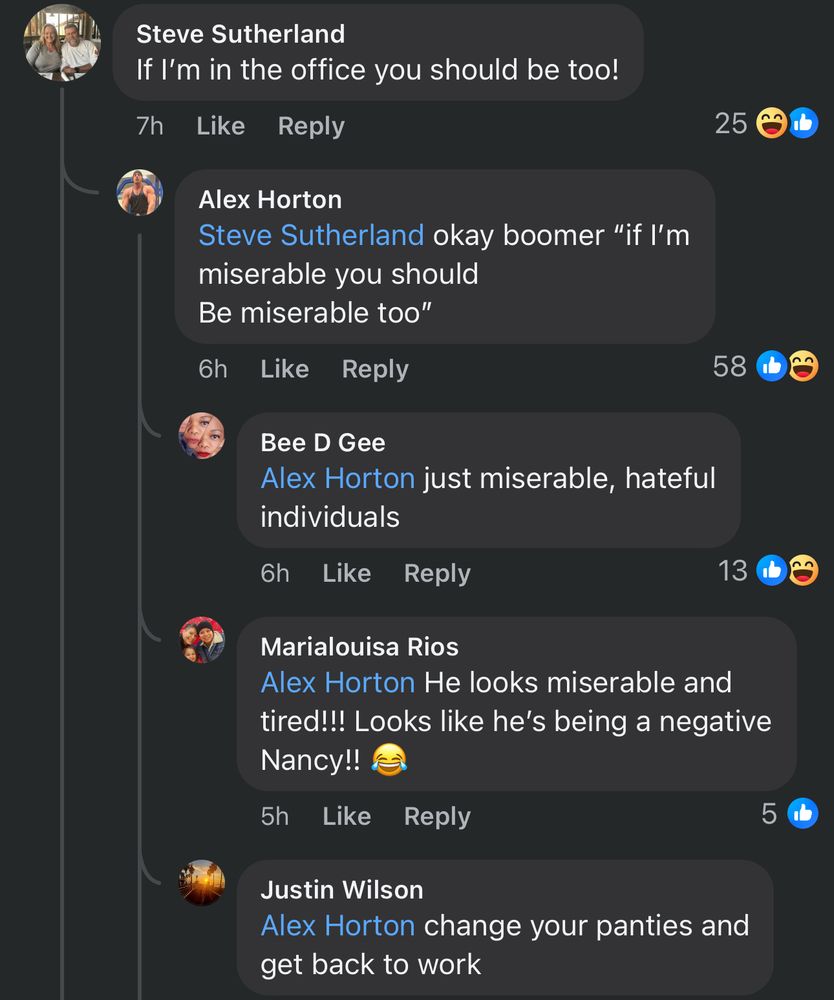Open Marialouisa Rios's profile avatar
The image size is (834, 1000).
[201, 640]
